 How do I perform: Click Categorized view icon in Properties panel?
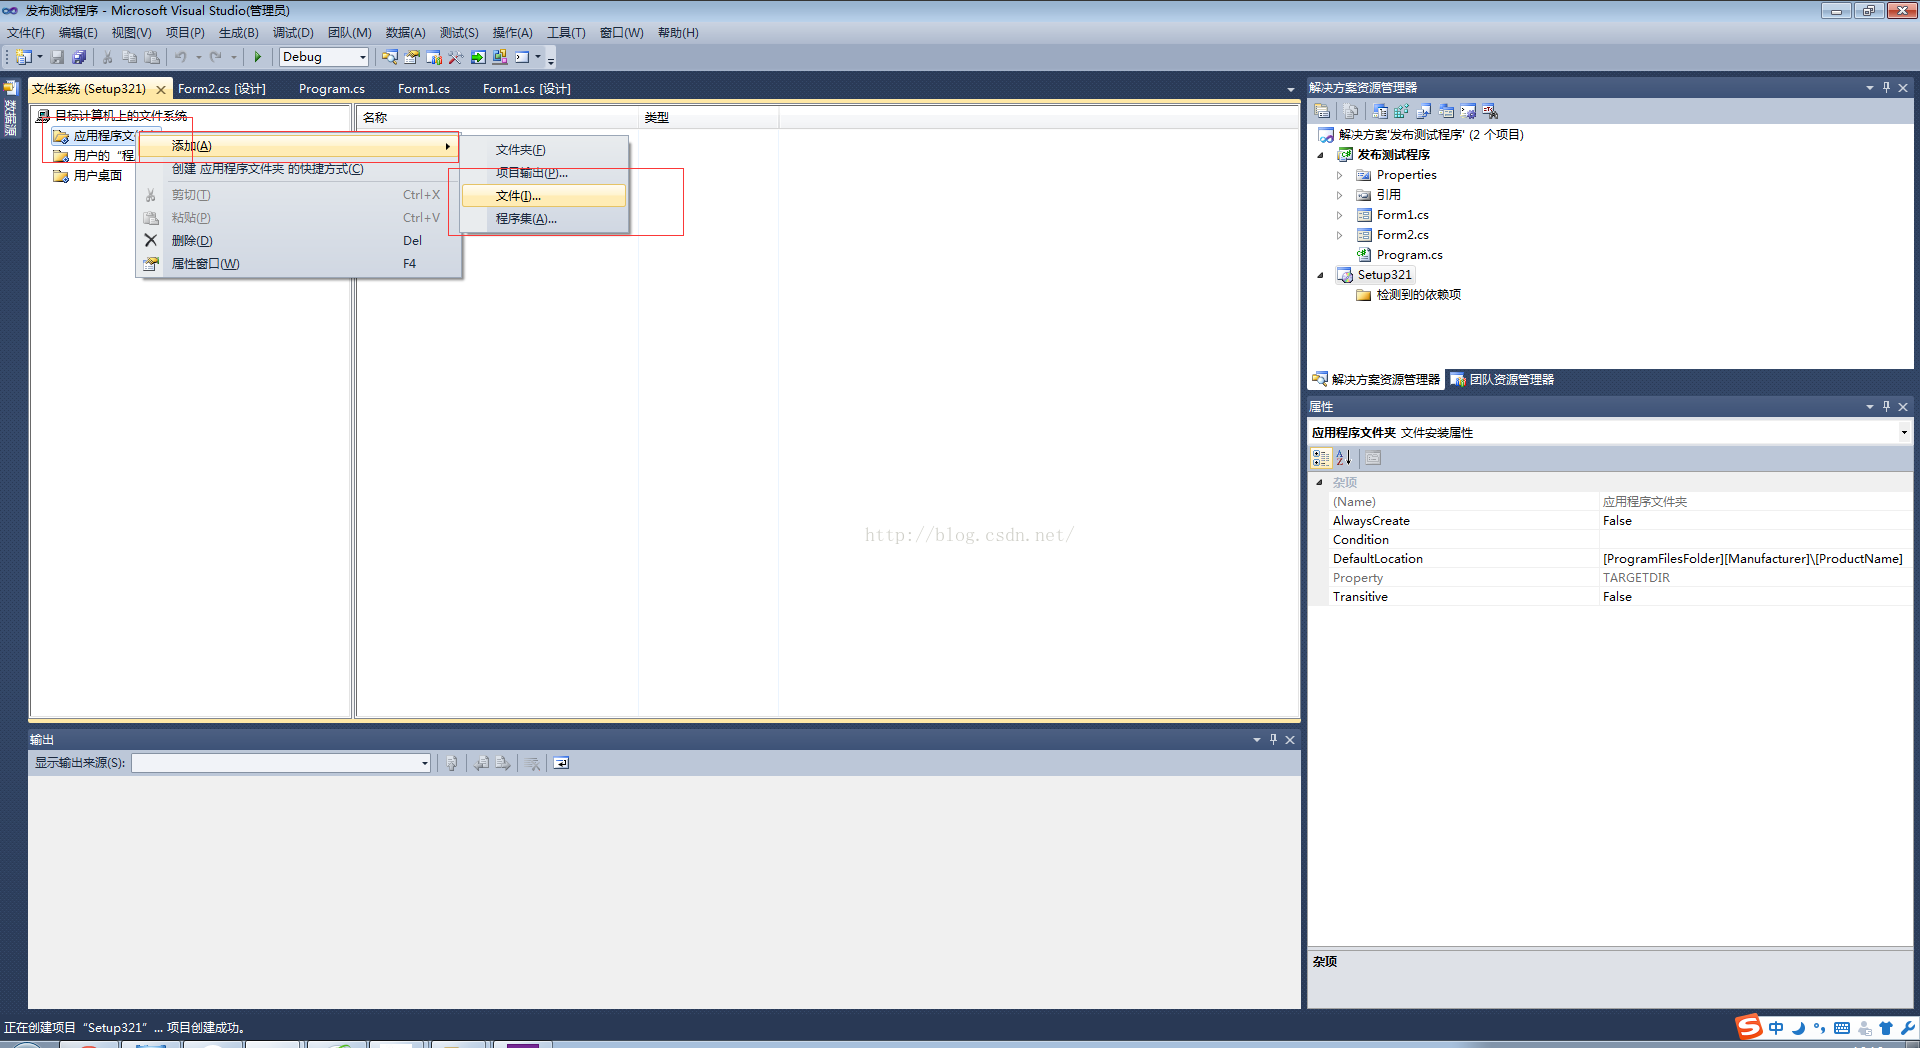[1321, 458]
